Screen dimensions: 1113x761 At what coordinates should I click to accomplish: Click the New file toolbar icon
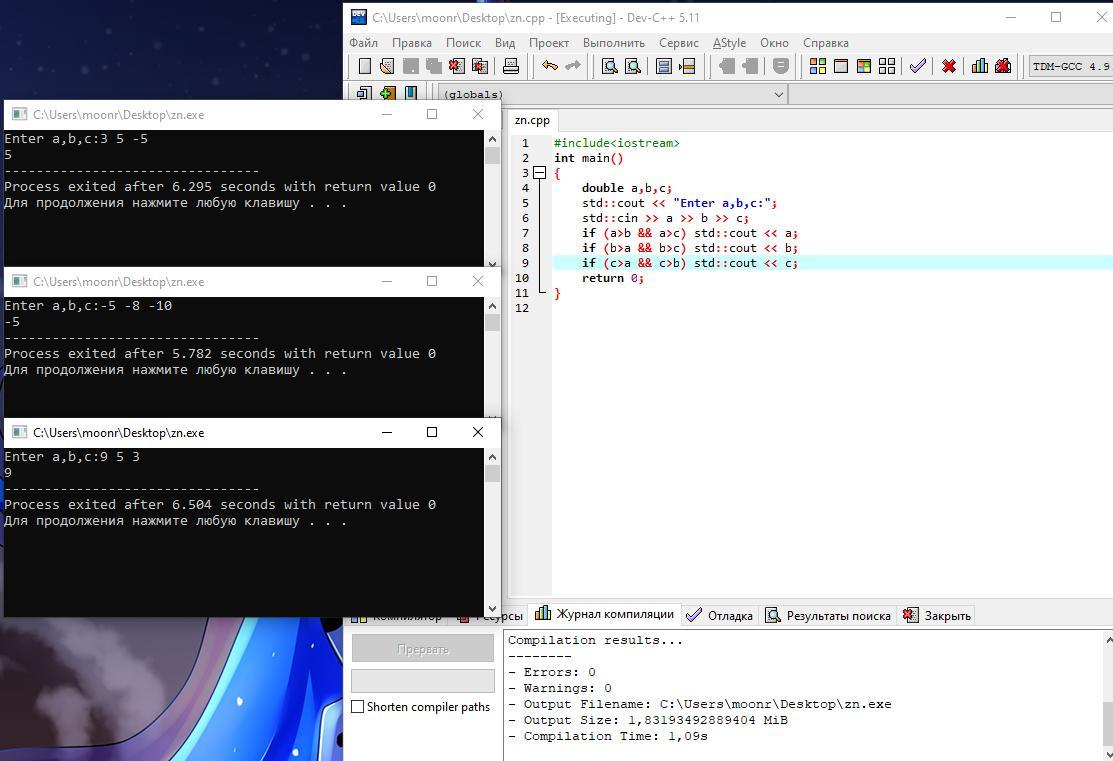(364, 66)
